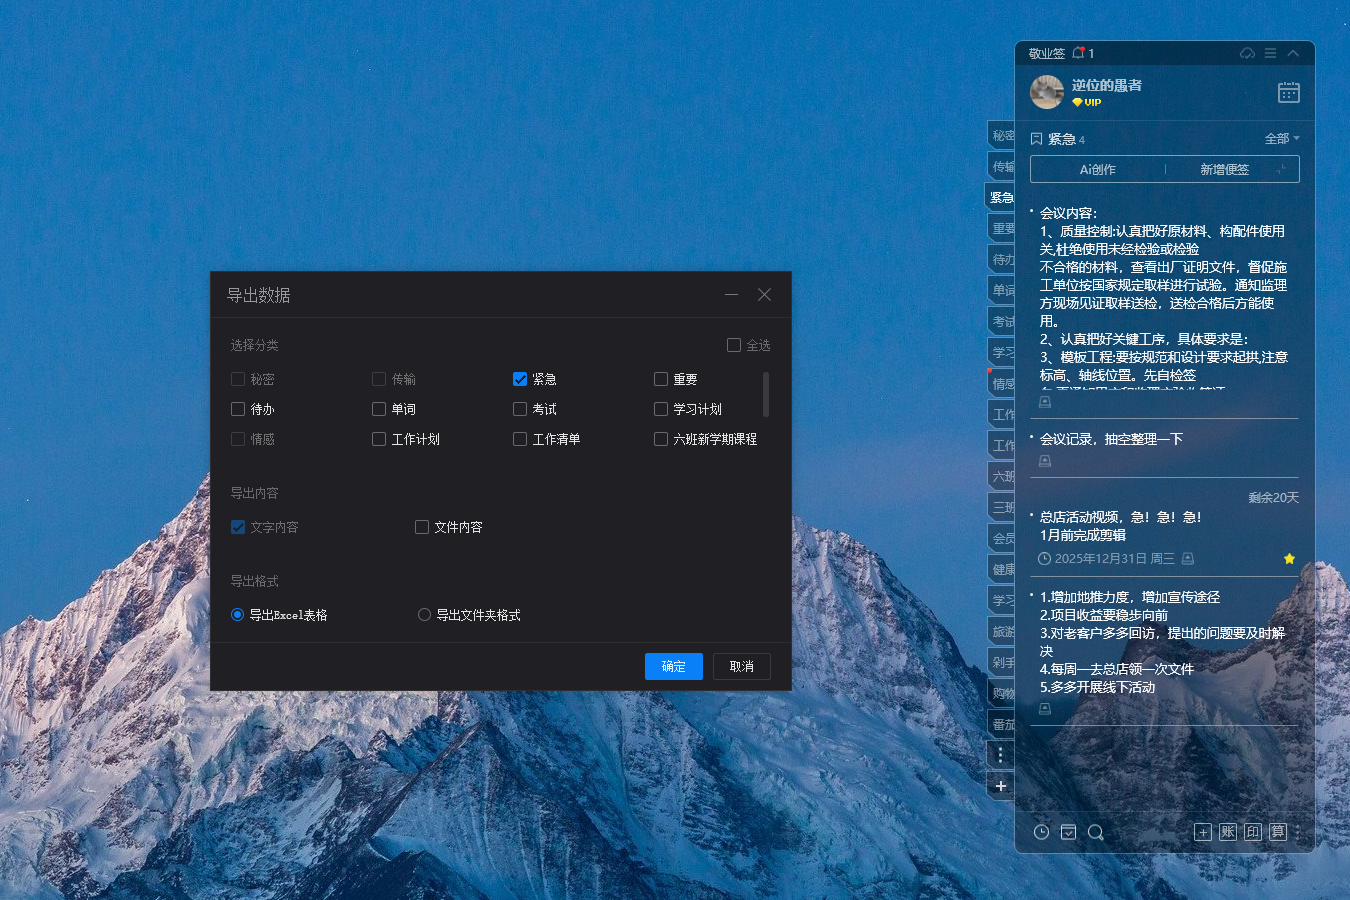Image resolution: width=1350 pixels, height=900 pixels.
Task: Switch to the 待办 sidebar tab
Action: coord(1000,258)
